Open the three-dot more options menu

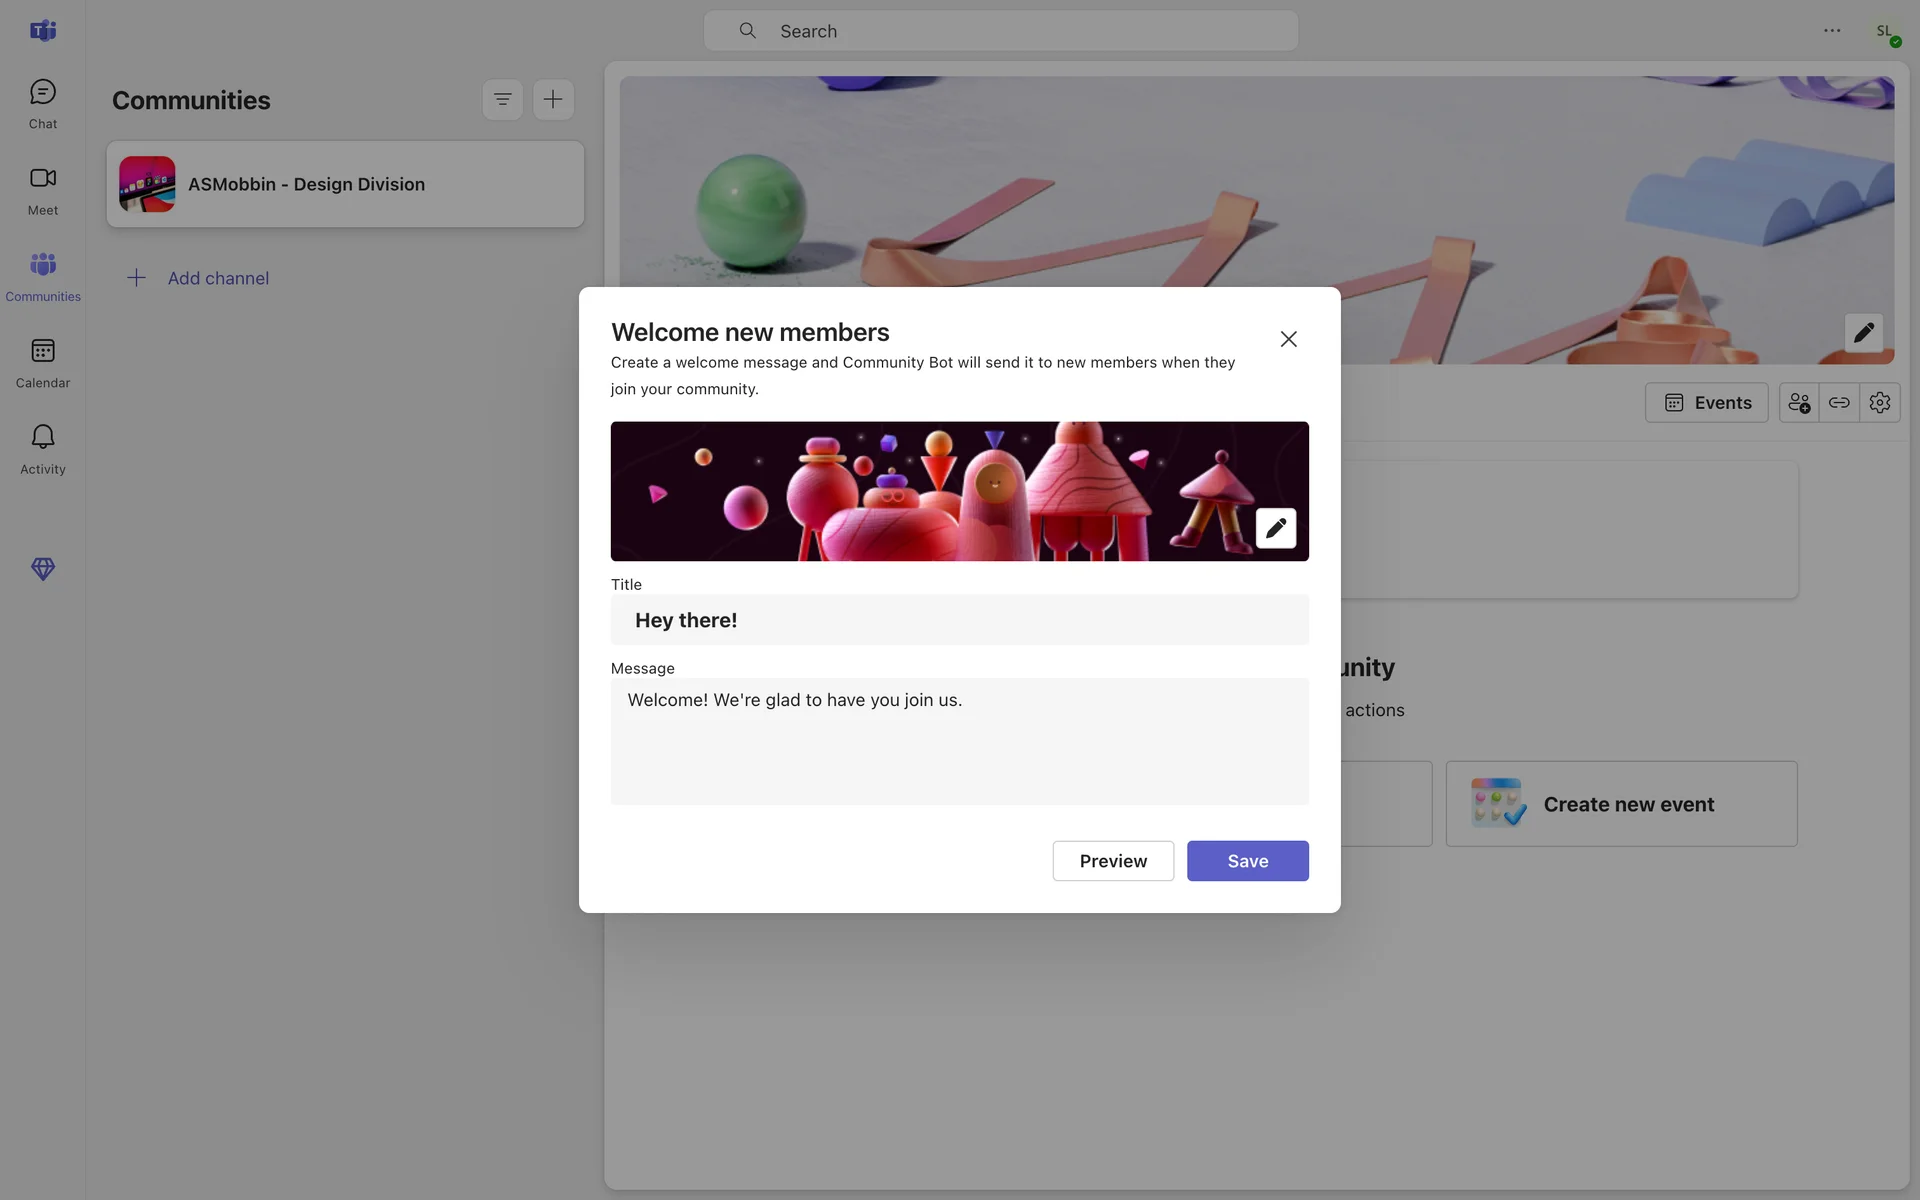click(1831, 31)
